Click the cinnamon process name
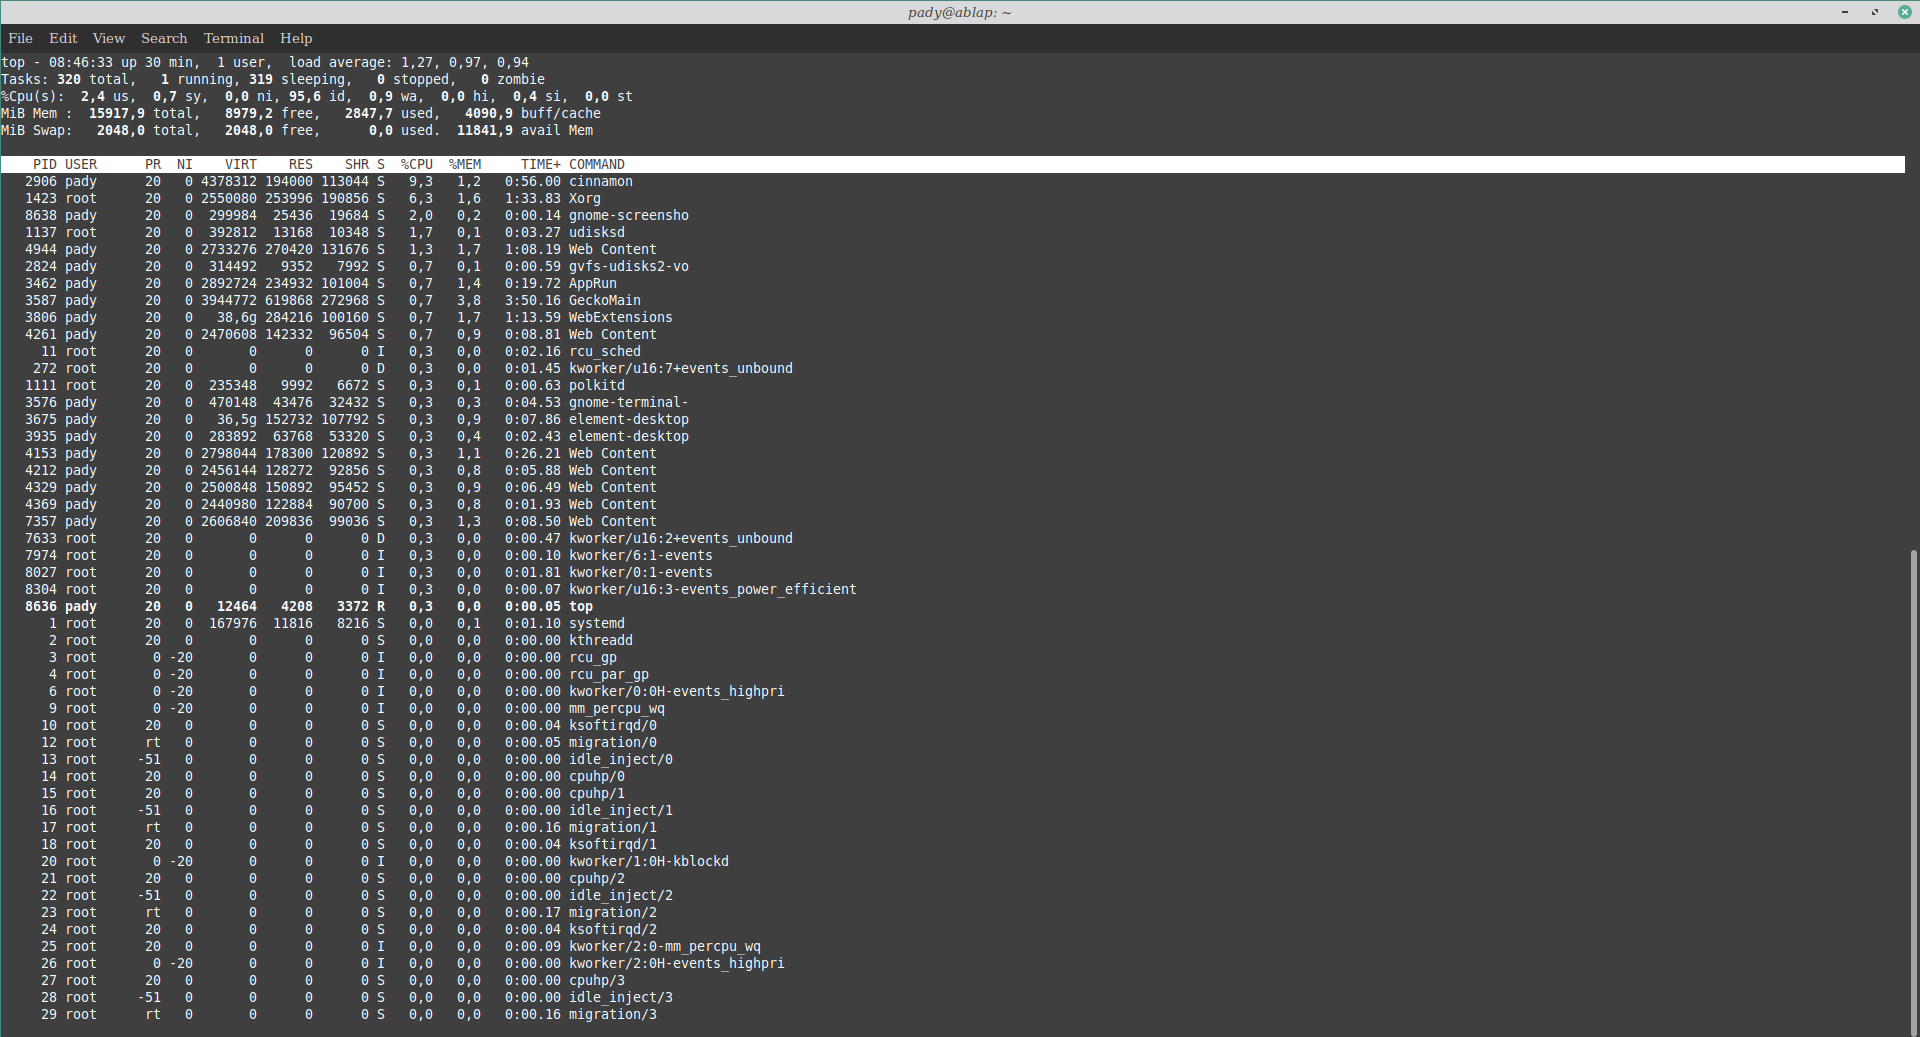The height and width of the screenshot is (1037, 1920). 601,181
